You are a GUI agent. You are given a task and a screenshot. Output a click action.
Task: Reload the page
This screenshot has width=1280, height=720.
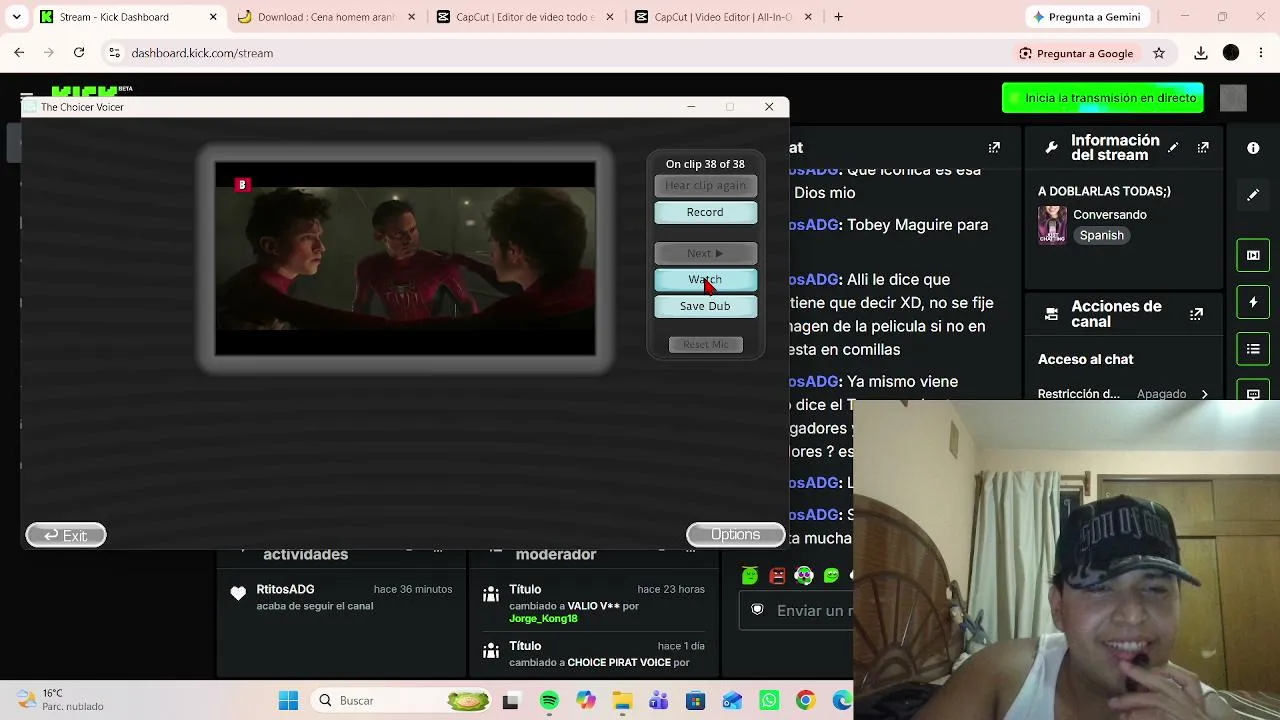point(79,53)
